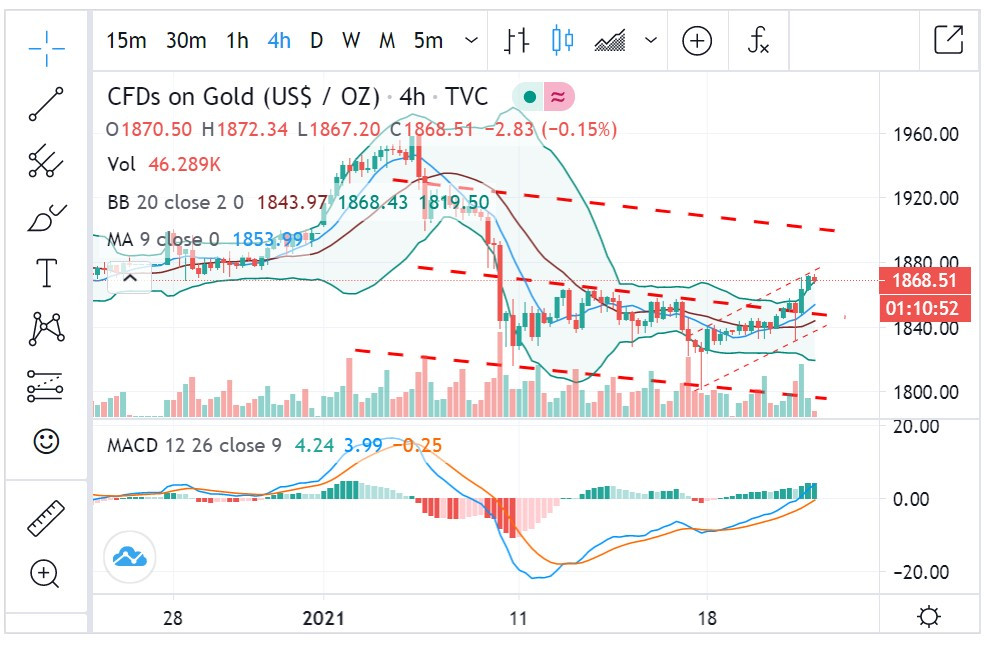Select the crosshair cursor tool
Viewport: 987px width, 646px height.
46,44
